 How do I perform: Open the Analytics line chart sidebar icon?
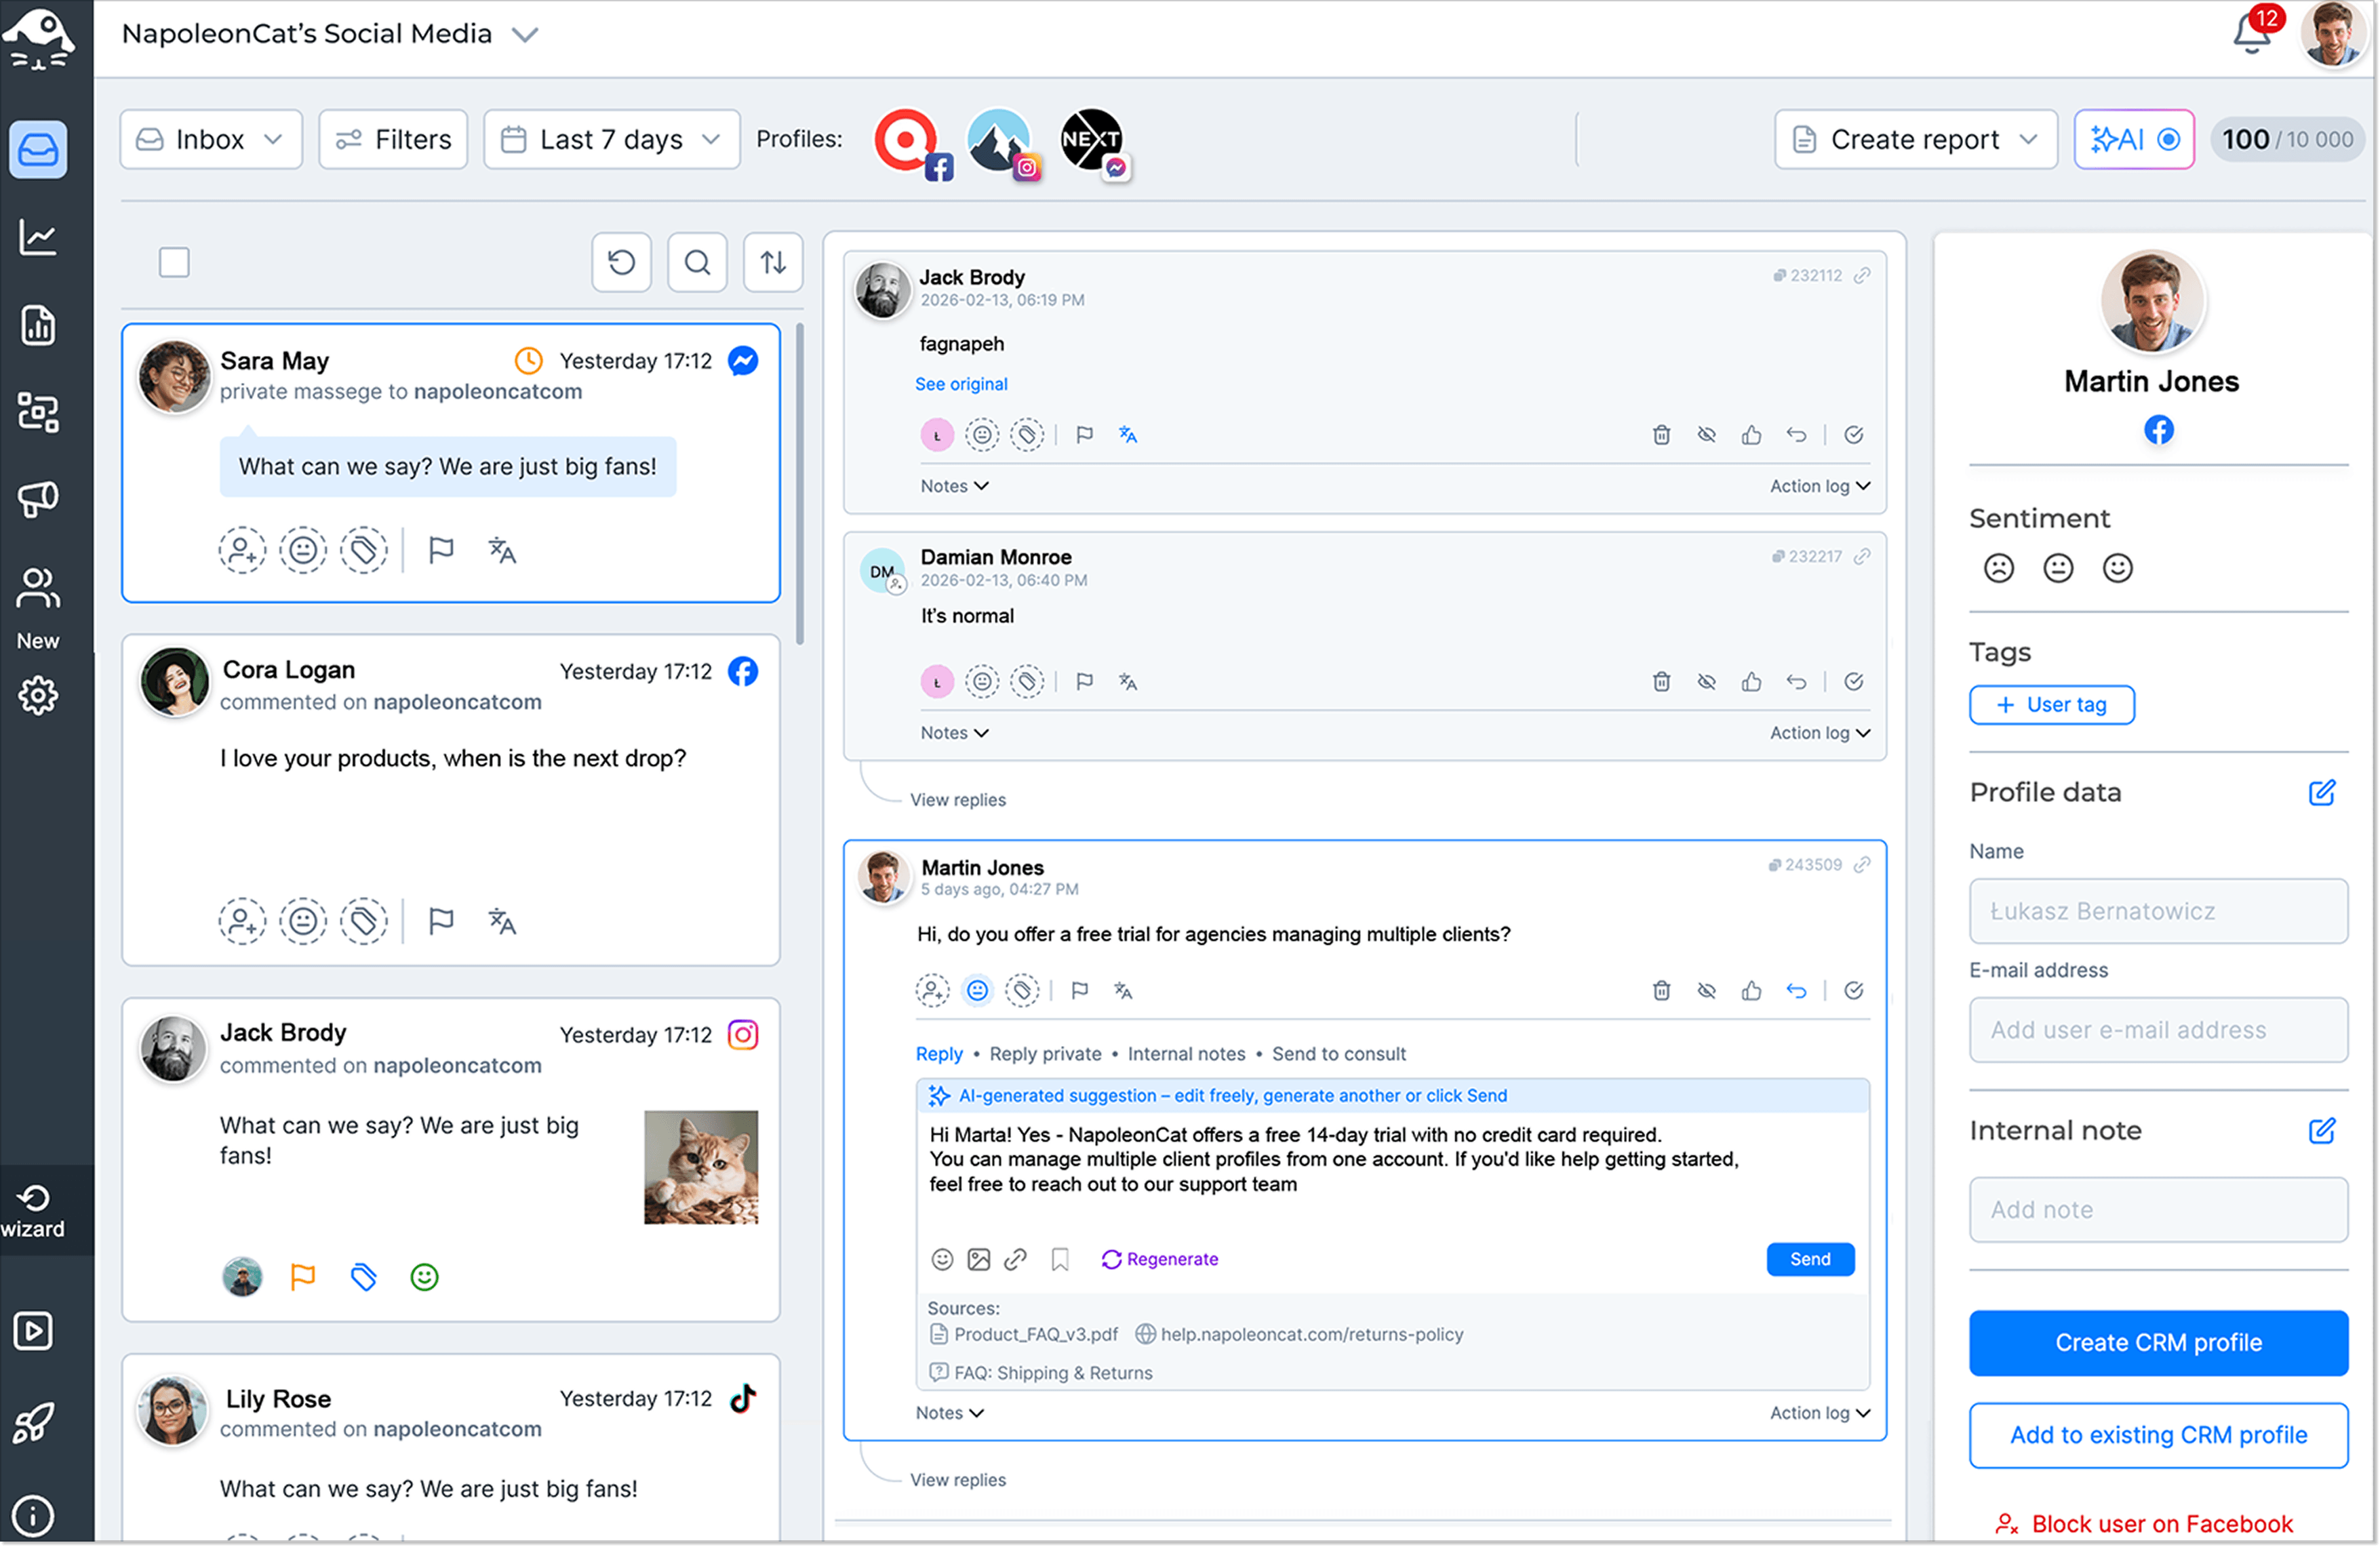pyautogui.click(x=38, y=237)
